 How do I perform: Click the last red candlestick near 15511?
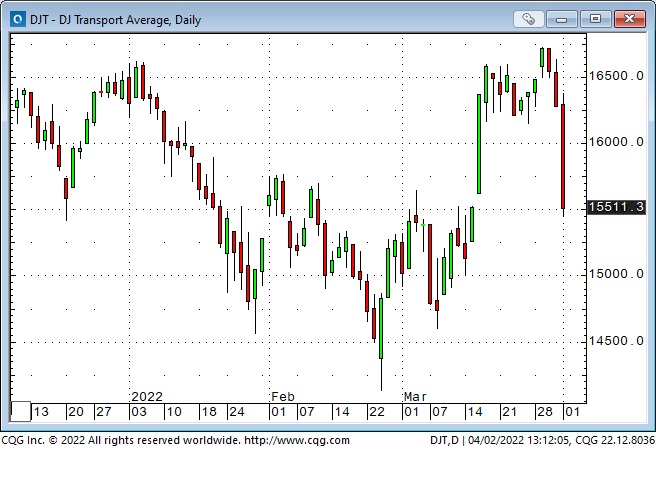pyautogui.click(x=563, y=156)
